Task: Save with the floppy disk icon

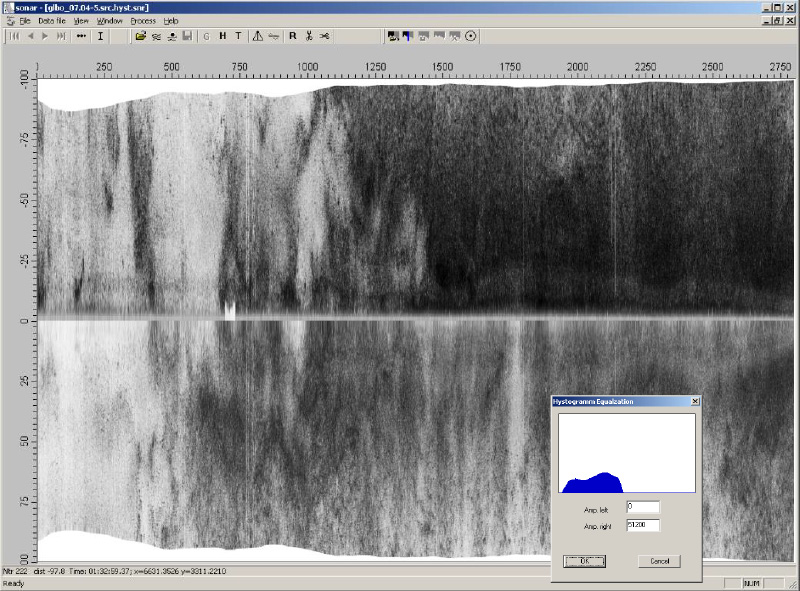Action: click(187, 36)
